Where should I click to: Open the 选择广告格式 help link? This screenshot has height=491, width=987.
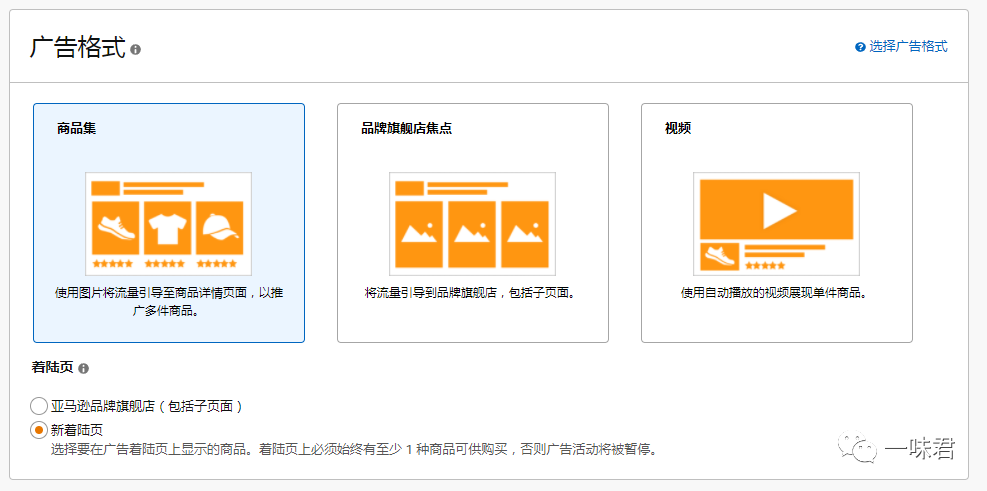click(x=908, y=47)
